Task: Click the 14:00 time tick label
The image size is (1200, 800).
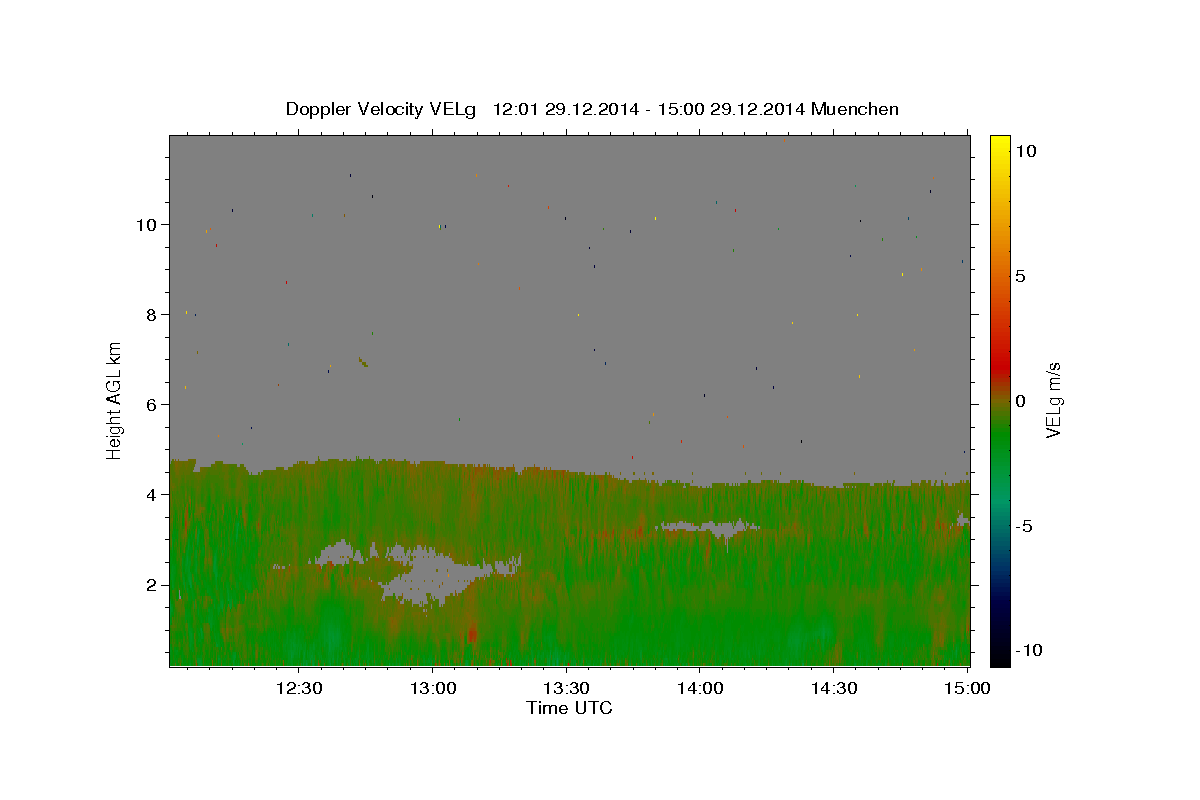Action: (x=700, y=688)
